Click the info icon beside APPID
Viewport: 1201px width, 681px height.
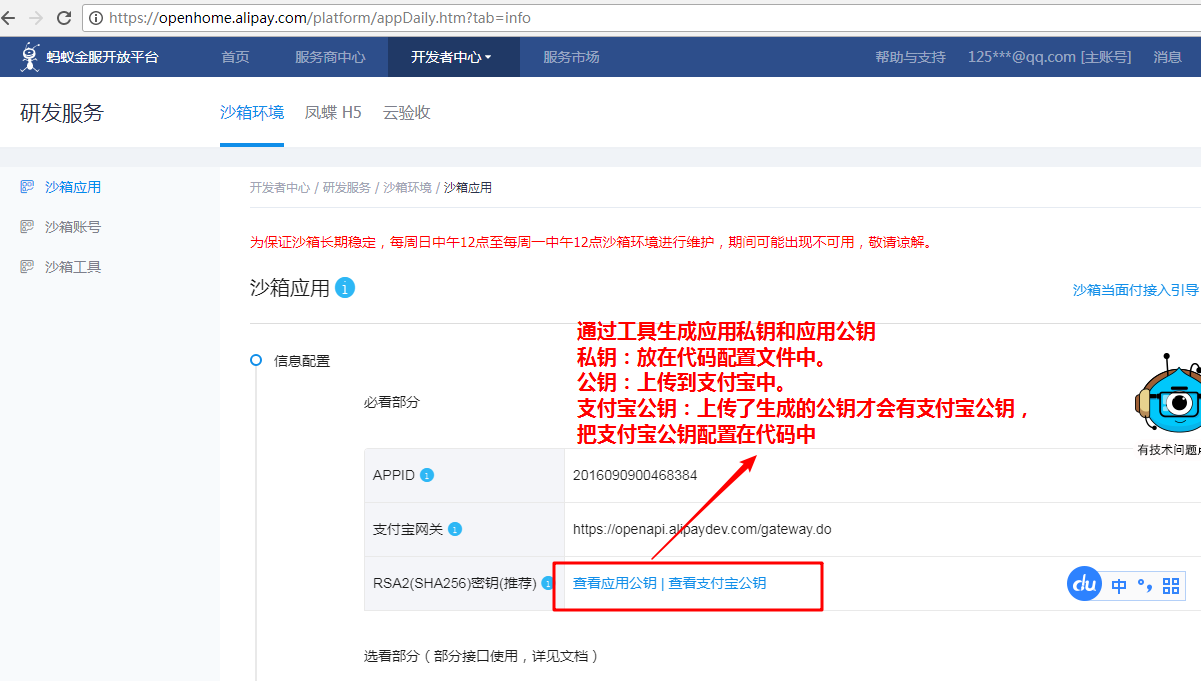click(427, 475)
